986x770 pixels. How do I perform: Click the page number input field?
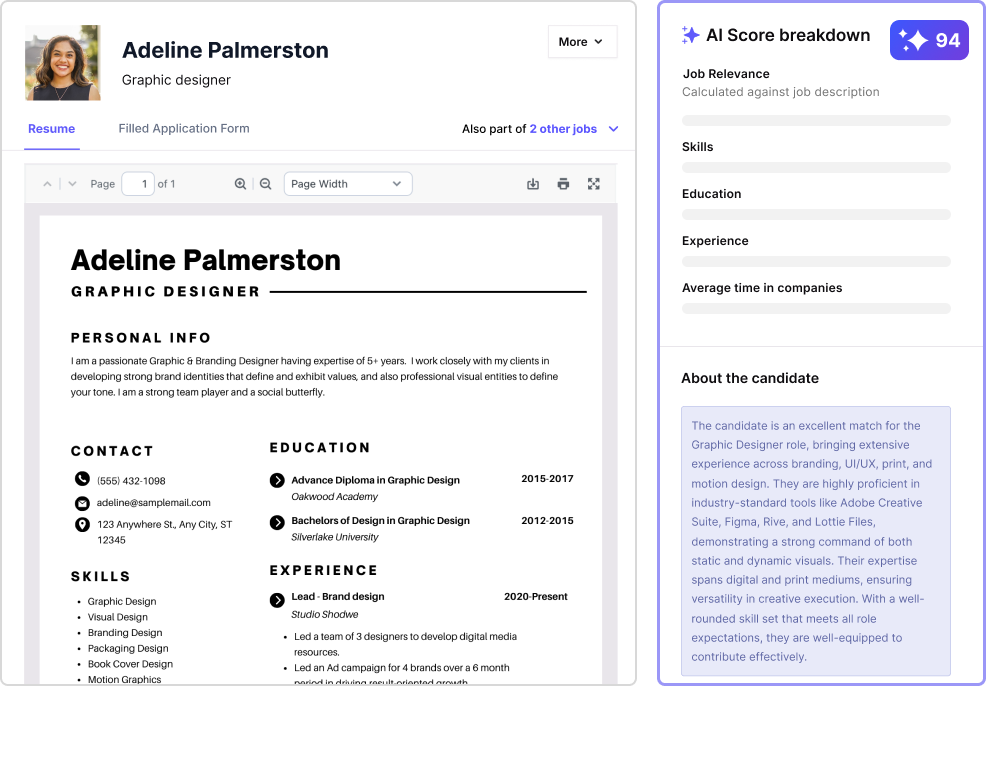[138, 184]
